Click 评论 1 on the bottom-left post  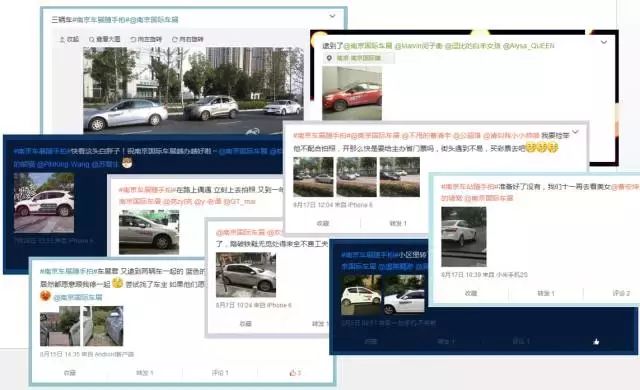click(x=220, y=372)
